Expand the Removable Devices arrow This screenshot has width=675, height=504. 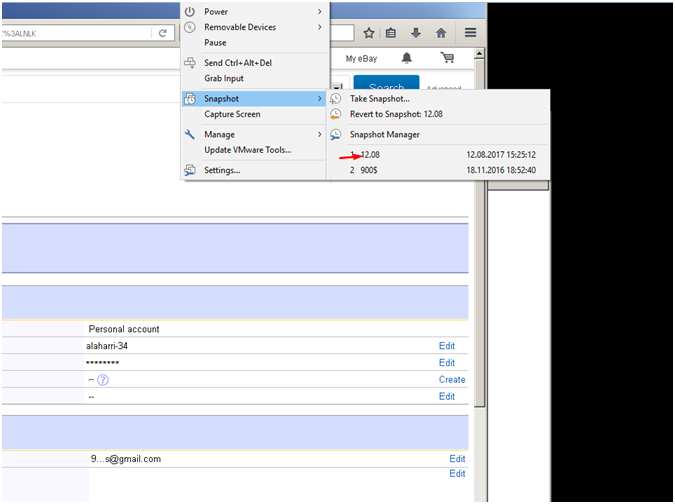click(x=319, y=27)
